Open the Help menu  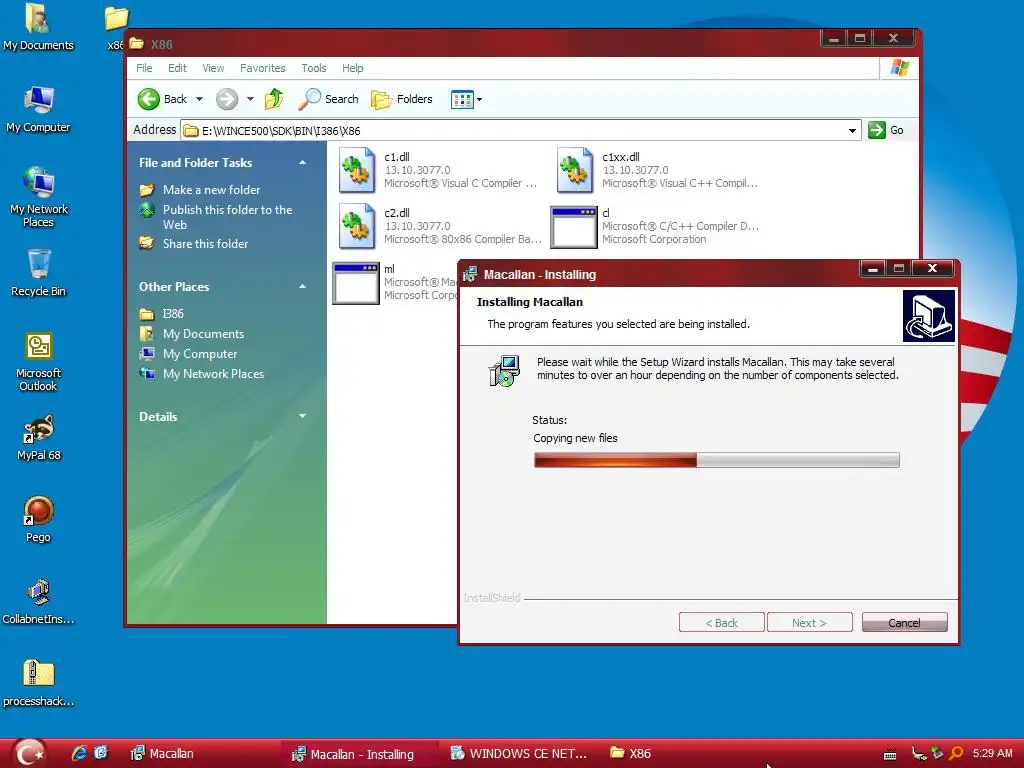[x=353, y=68]
